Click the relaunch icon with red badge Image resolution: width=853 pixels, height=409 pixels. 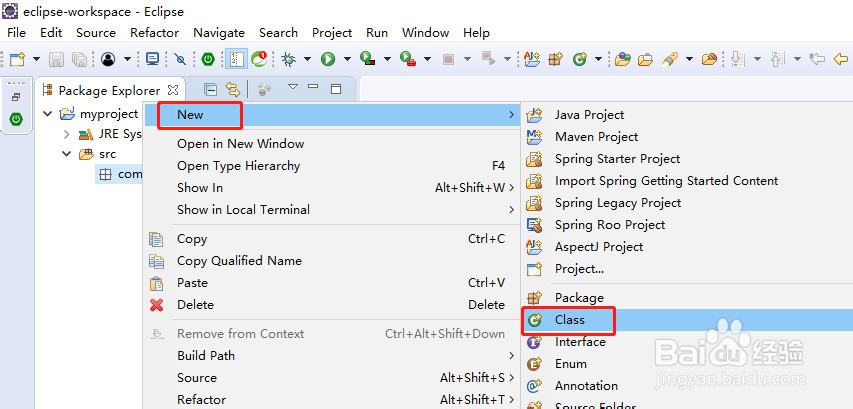(x=259, y=59)
